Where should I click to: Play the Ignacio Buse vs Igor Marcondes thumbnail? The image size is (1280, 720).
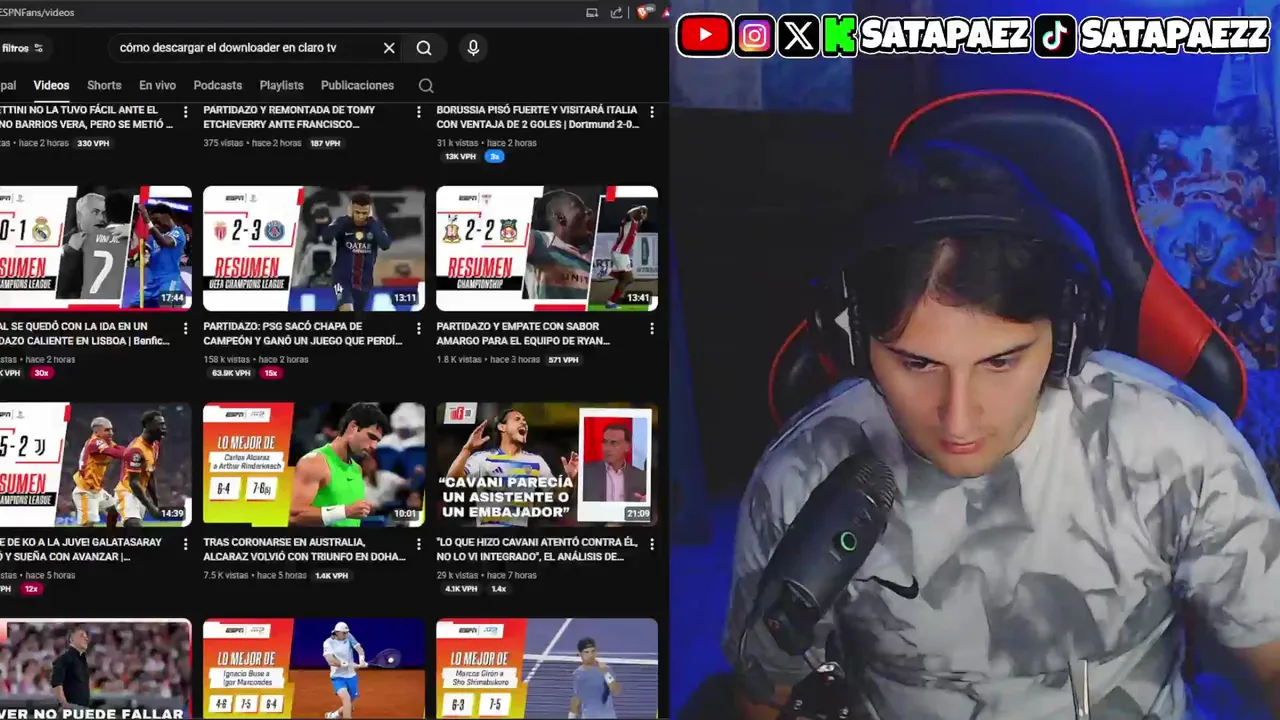pos(314,669)
